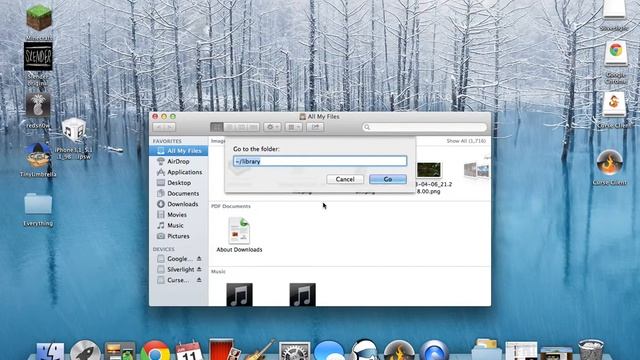Select Curse device in the sidebar
This screenshot has height=360, width=640.
[x=173, y=280]
